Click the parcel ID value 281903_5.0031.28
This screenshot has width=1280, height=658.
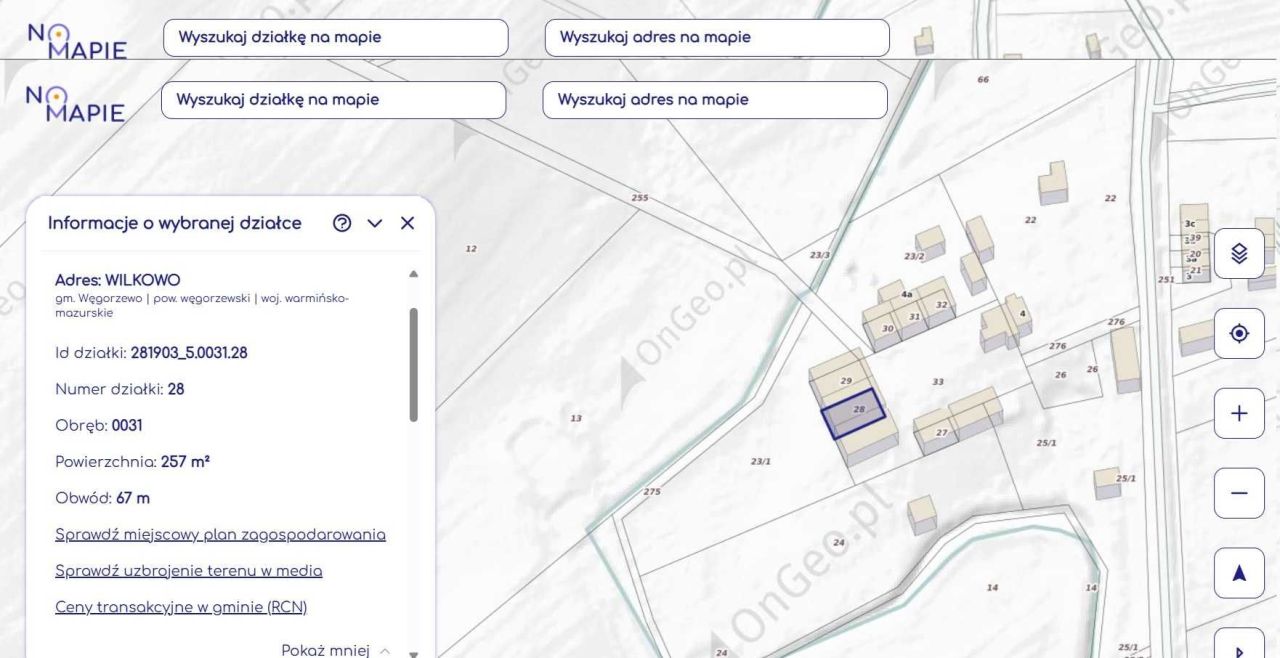[x=189, y=353]
